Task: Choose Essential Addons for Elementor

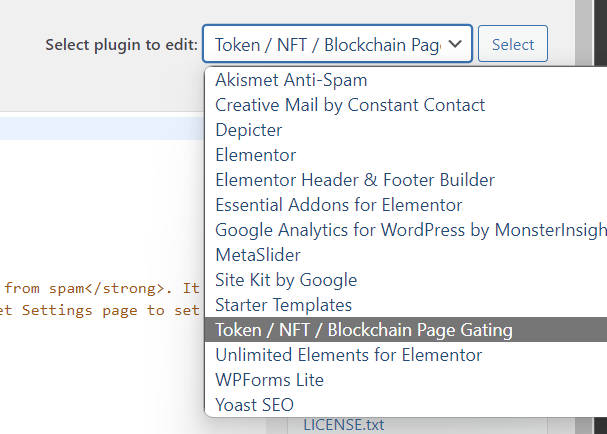Action: click(406, 205)
